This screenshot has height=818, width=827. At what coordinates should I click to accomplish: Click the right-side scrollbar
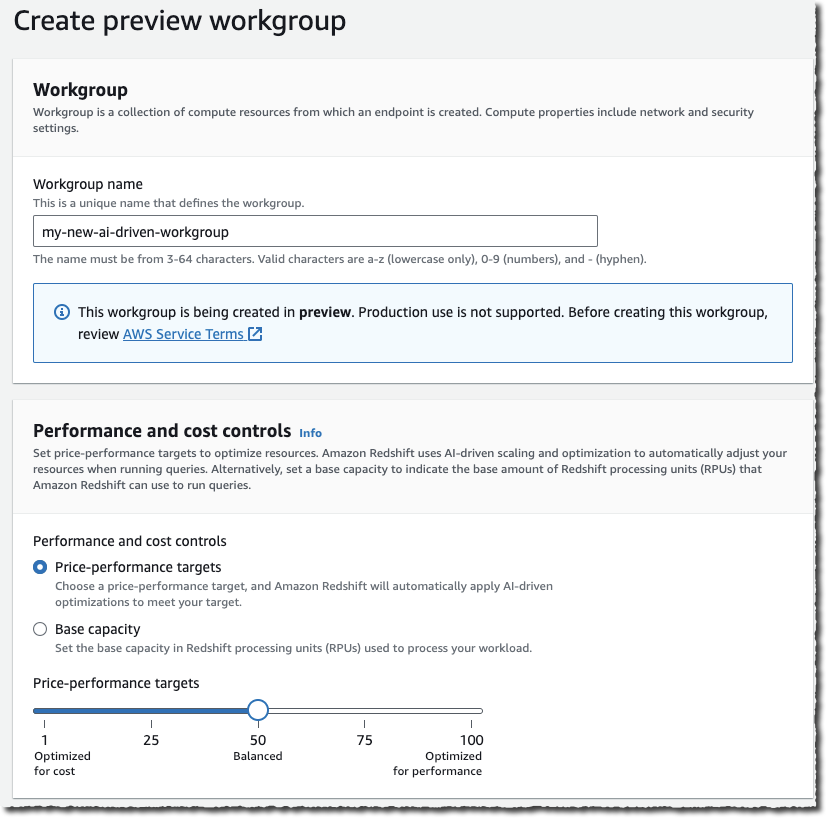[x=820, y=400]
